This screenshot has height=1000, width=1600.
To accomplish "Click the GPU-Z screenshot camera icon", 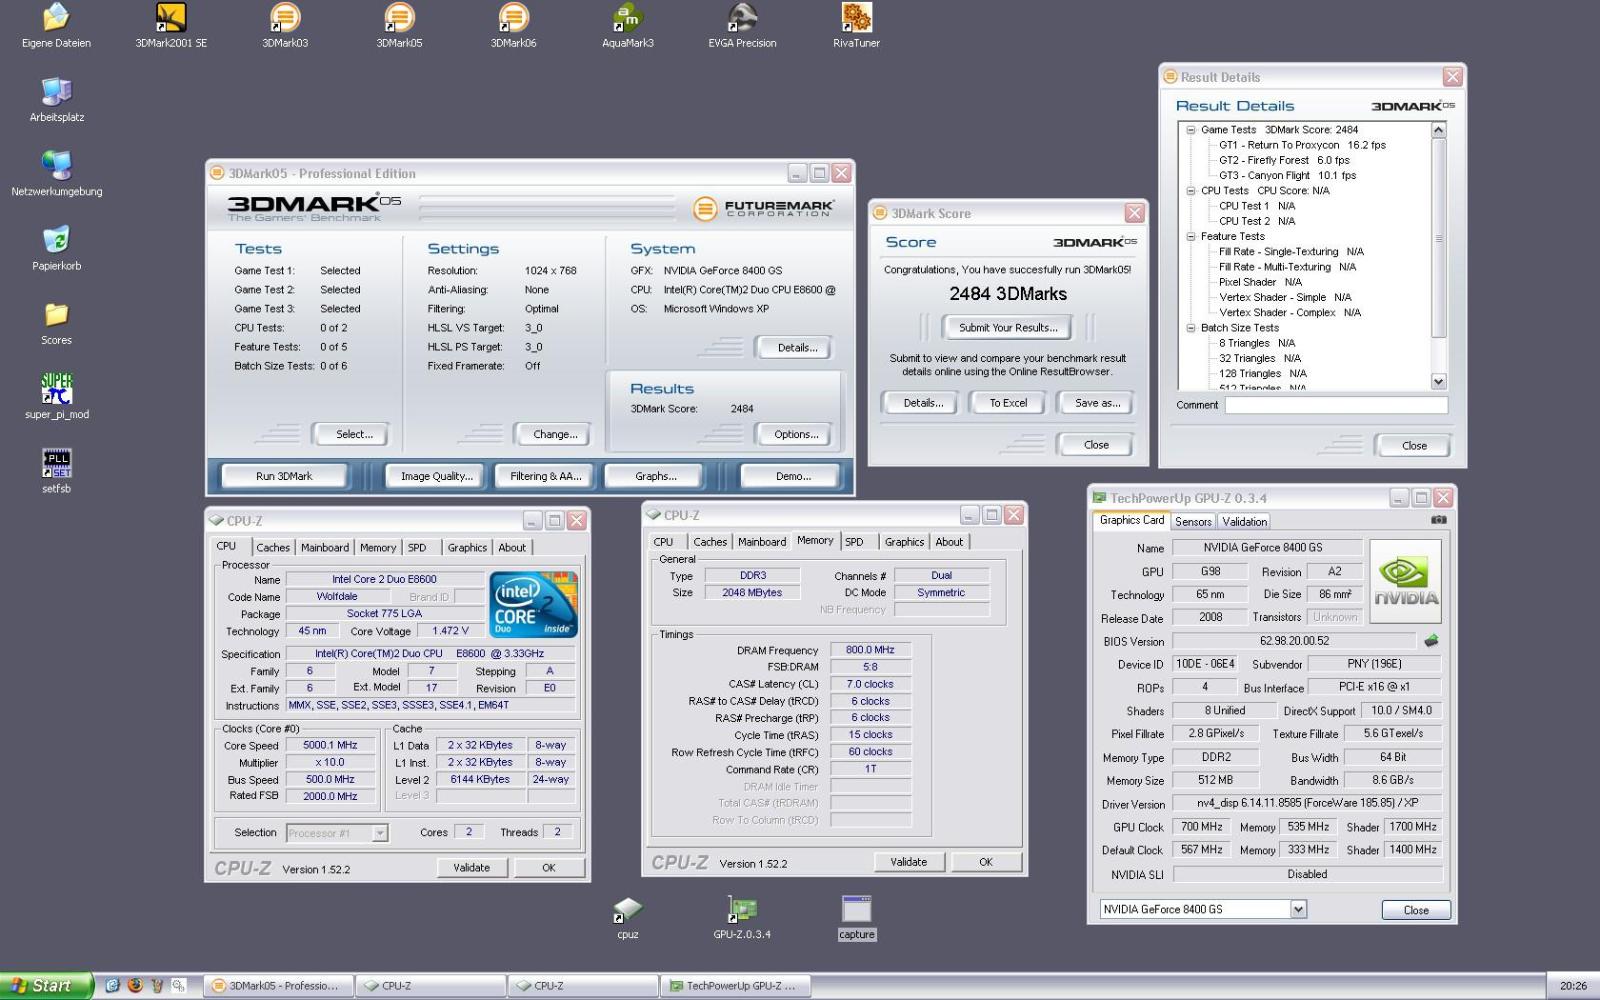I will (x=1438, y=520).
